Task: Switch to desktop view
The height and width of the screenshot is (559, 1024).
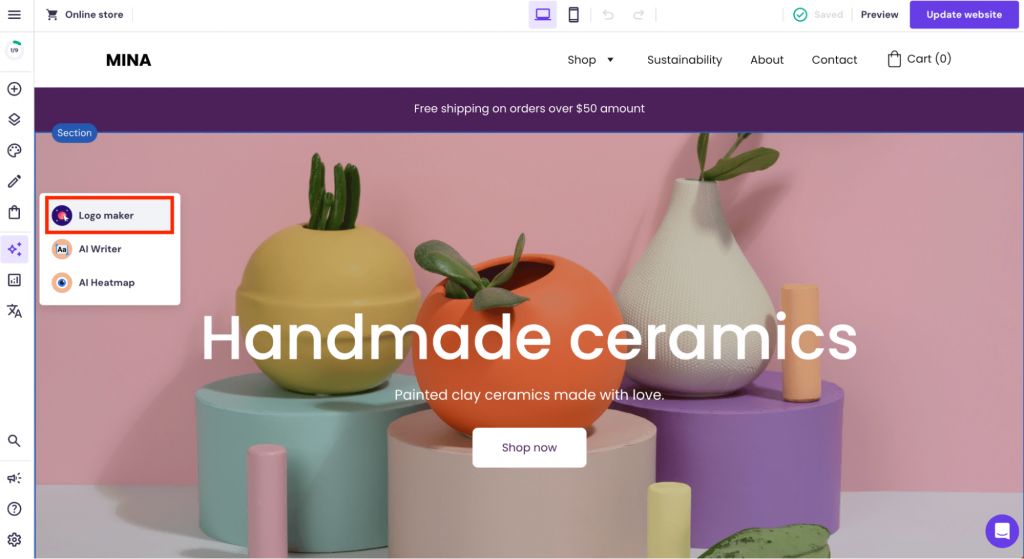Action: point(543,14)
